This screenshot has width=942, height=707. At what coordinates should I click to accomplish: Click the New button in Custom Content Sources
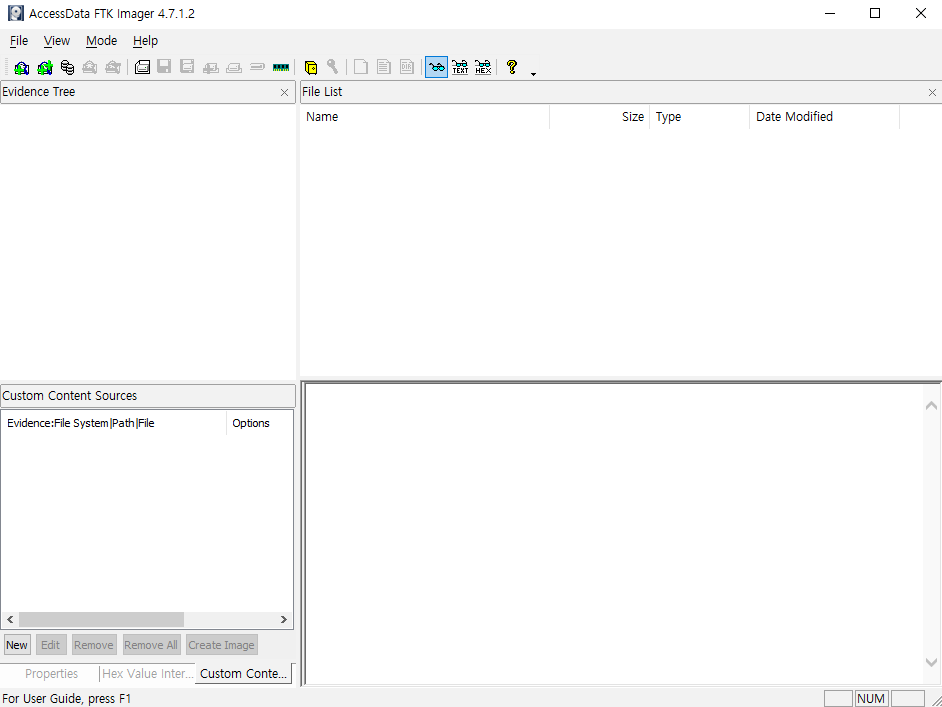click(17, 645)
